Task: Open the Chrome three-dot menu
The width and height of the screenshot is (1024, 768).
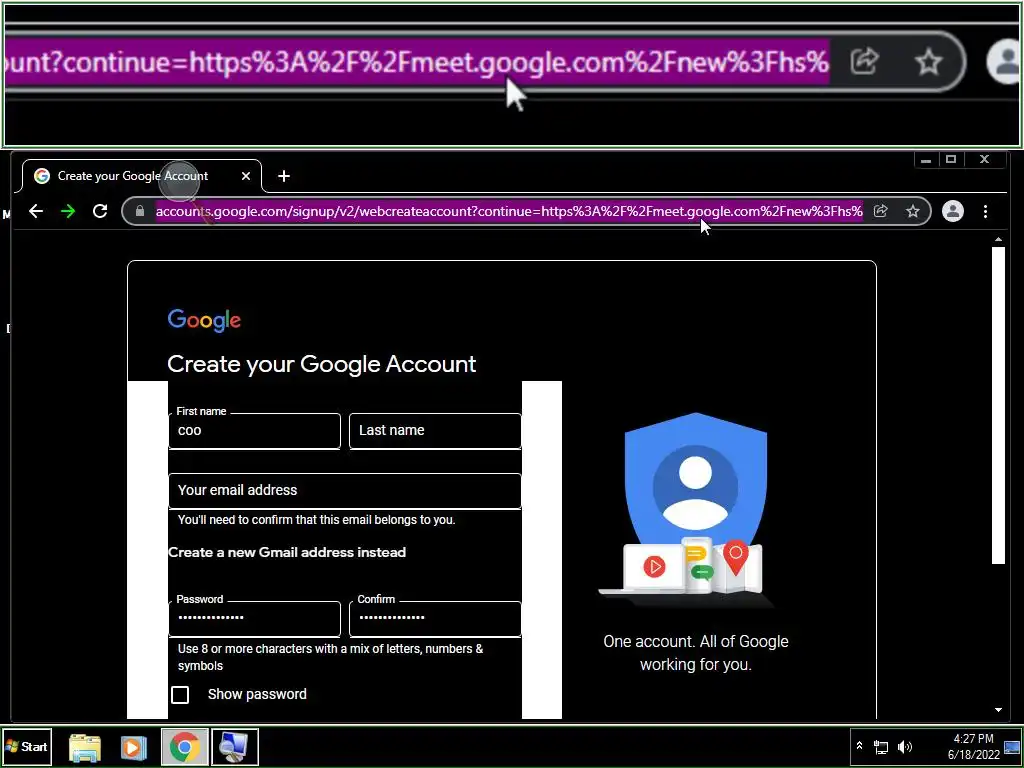Action: point(985,211)
